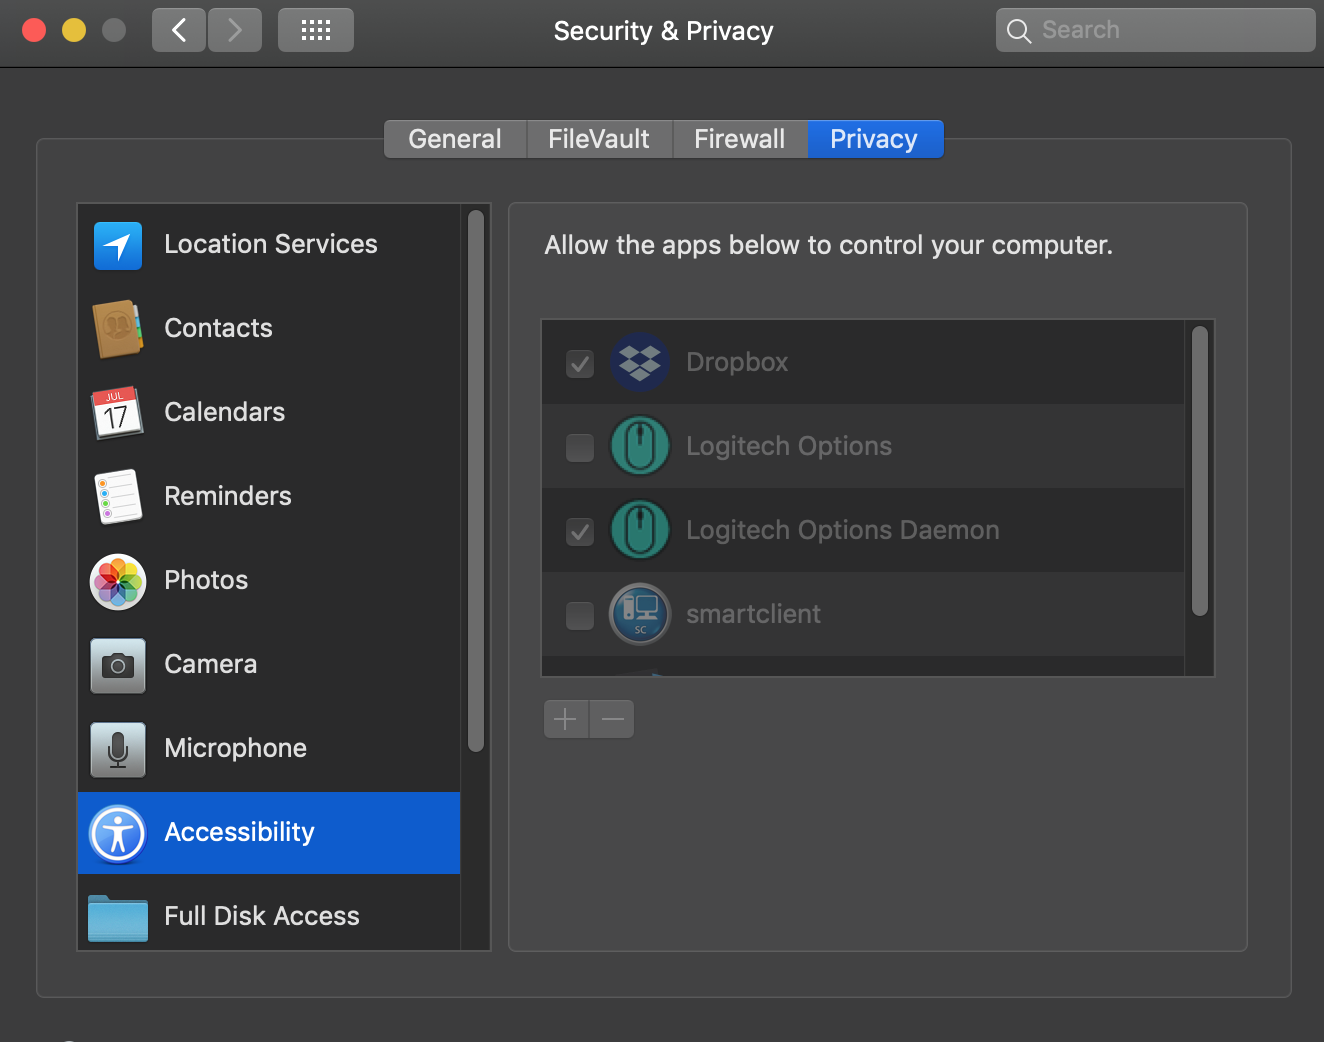Click the Location Services arrow icon
Screen dimensions: 1324x1042
pos(118,246)
